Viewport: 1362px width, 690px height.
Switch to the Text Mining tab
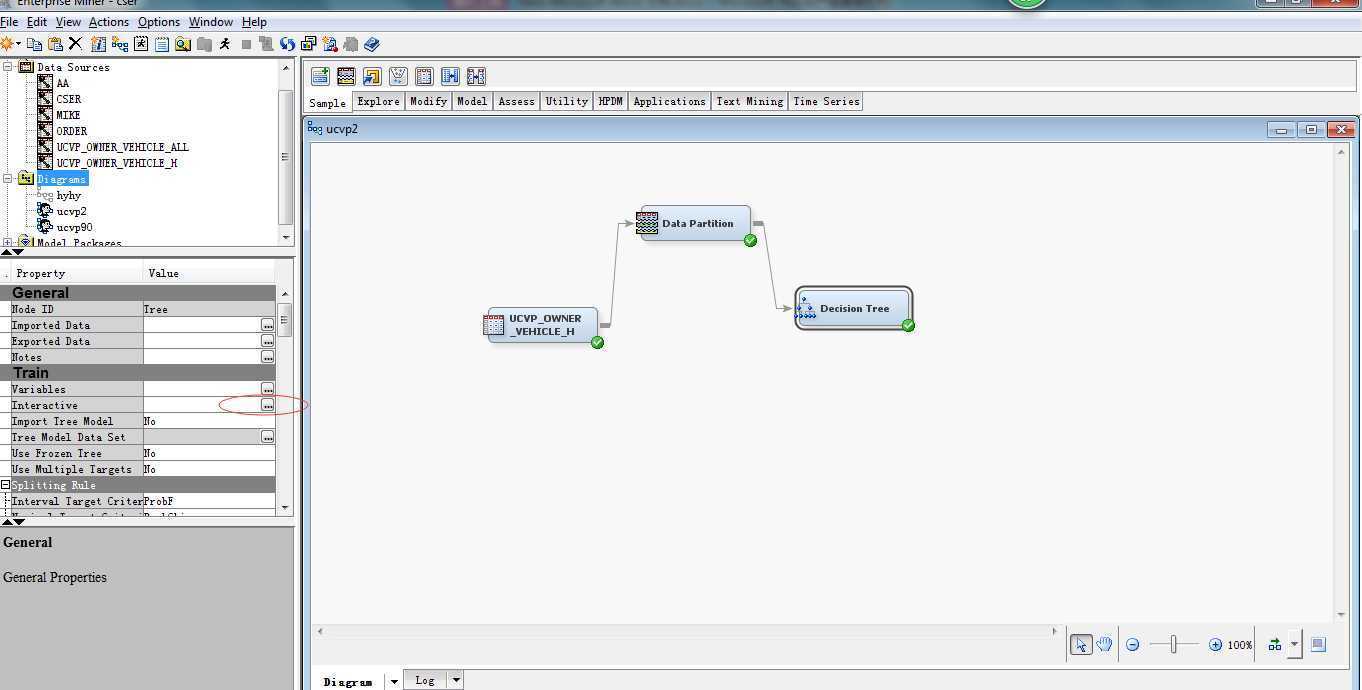749,101
